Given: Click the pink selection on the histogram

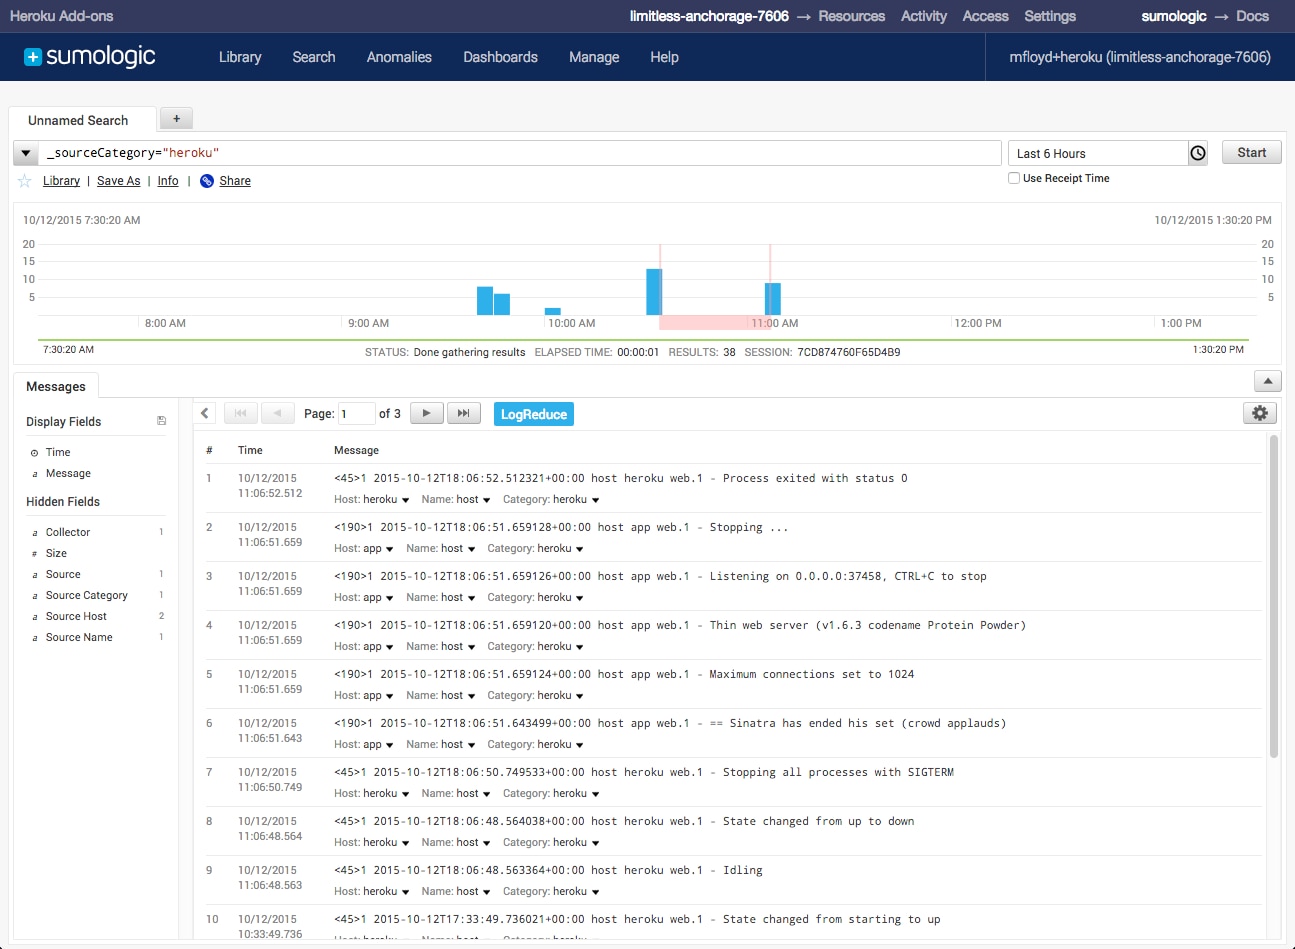Looking at the screenshot, I should (x=715, y=322).
